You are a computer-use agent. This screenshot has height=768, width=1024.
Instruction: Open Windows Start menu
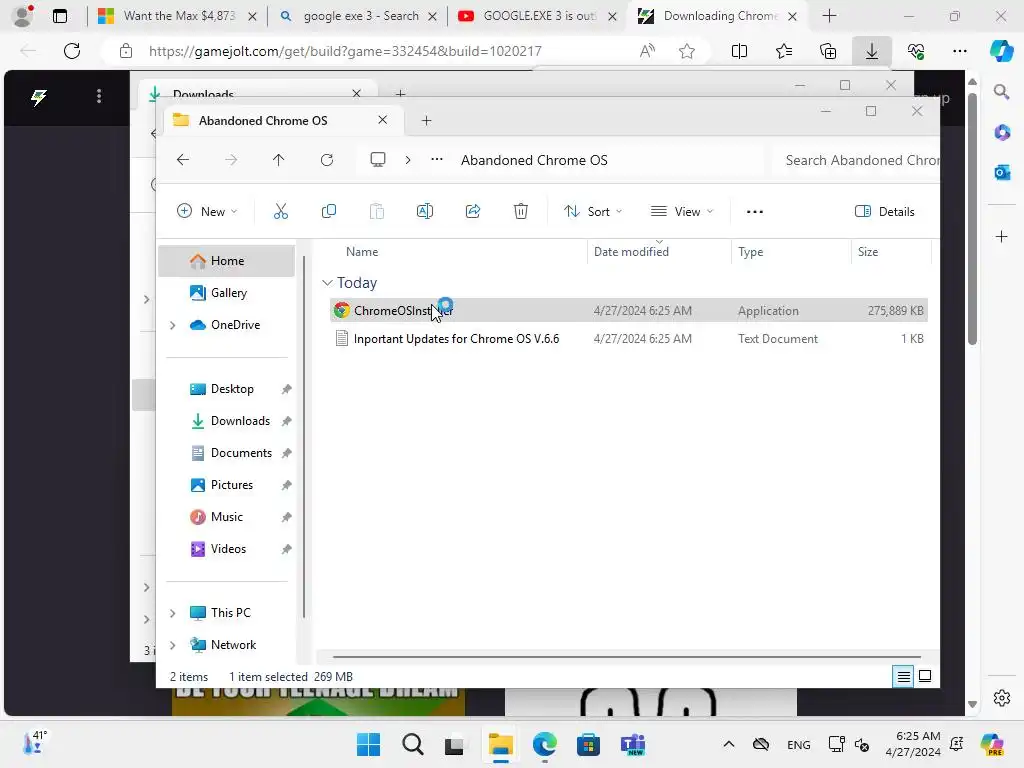coord(368,744)
